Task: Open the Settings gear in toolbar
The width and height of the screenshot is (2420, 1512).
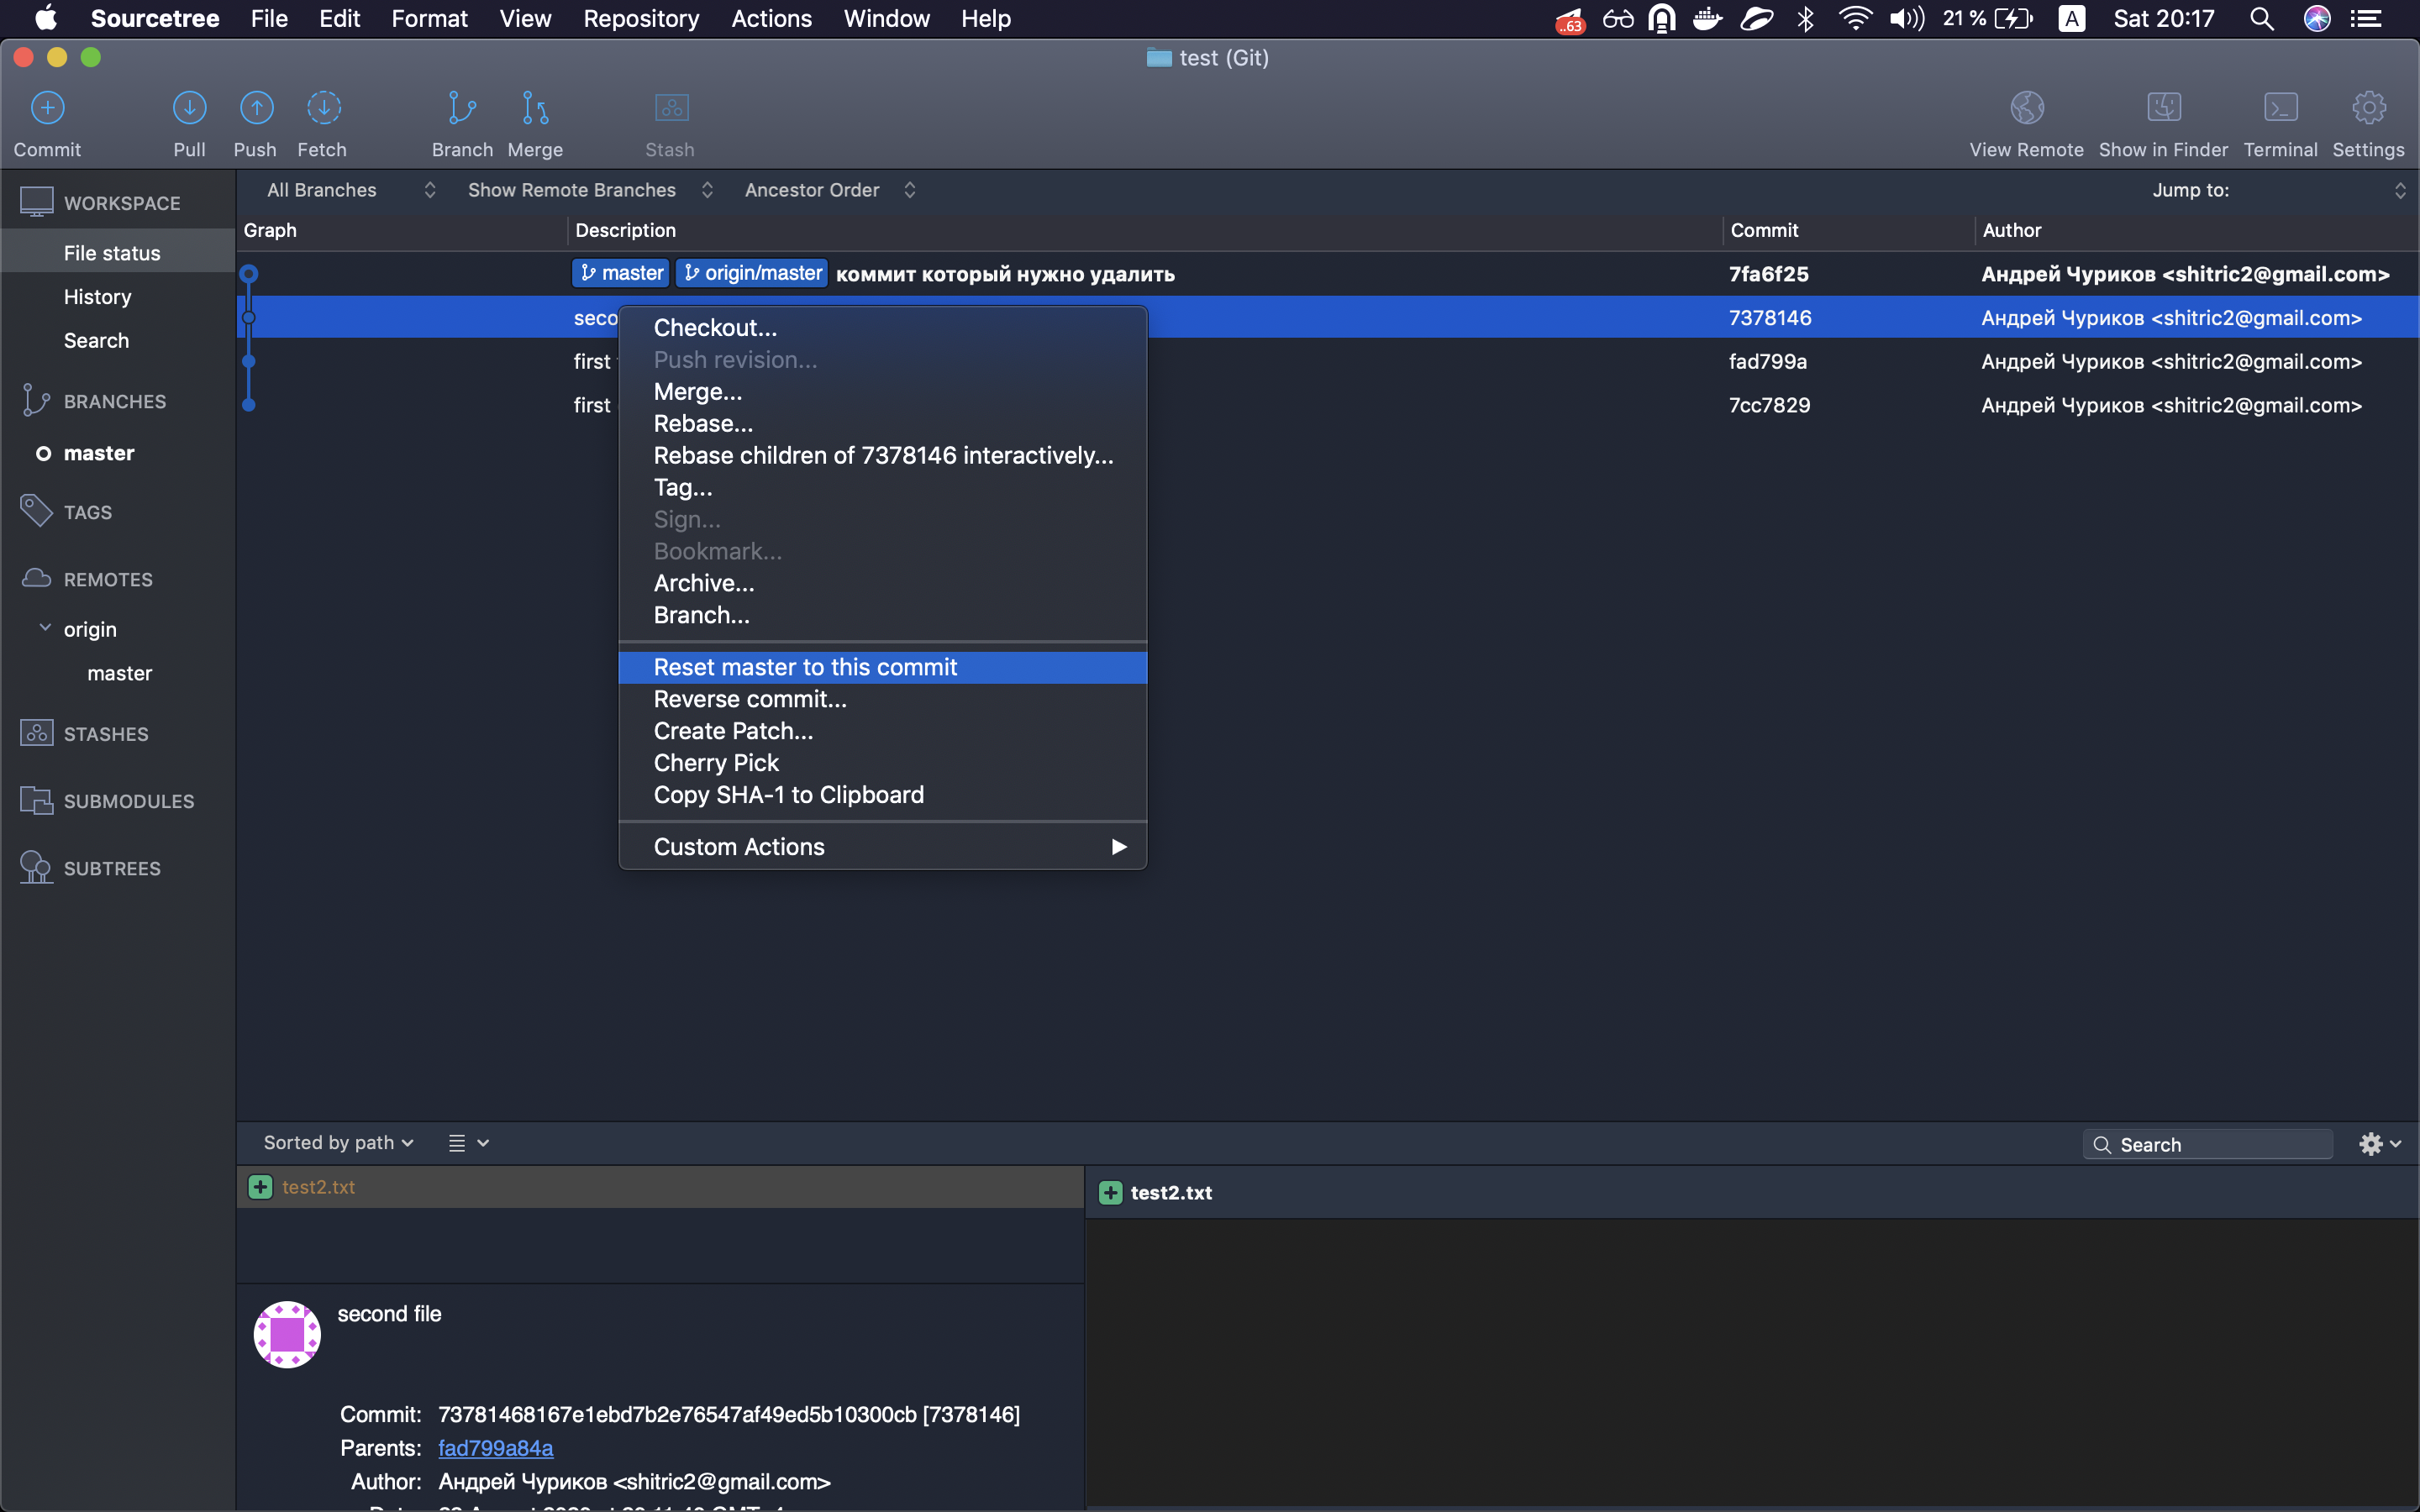Action: (x=2368, y=108)
